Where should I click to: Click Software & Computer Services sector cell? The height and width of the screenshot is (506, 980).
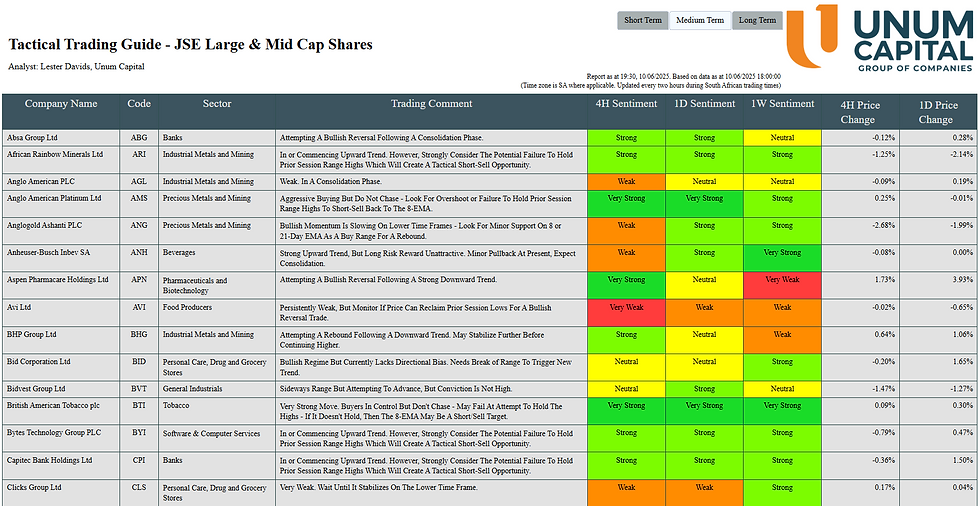click(x=217, y=439)
